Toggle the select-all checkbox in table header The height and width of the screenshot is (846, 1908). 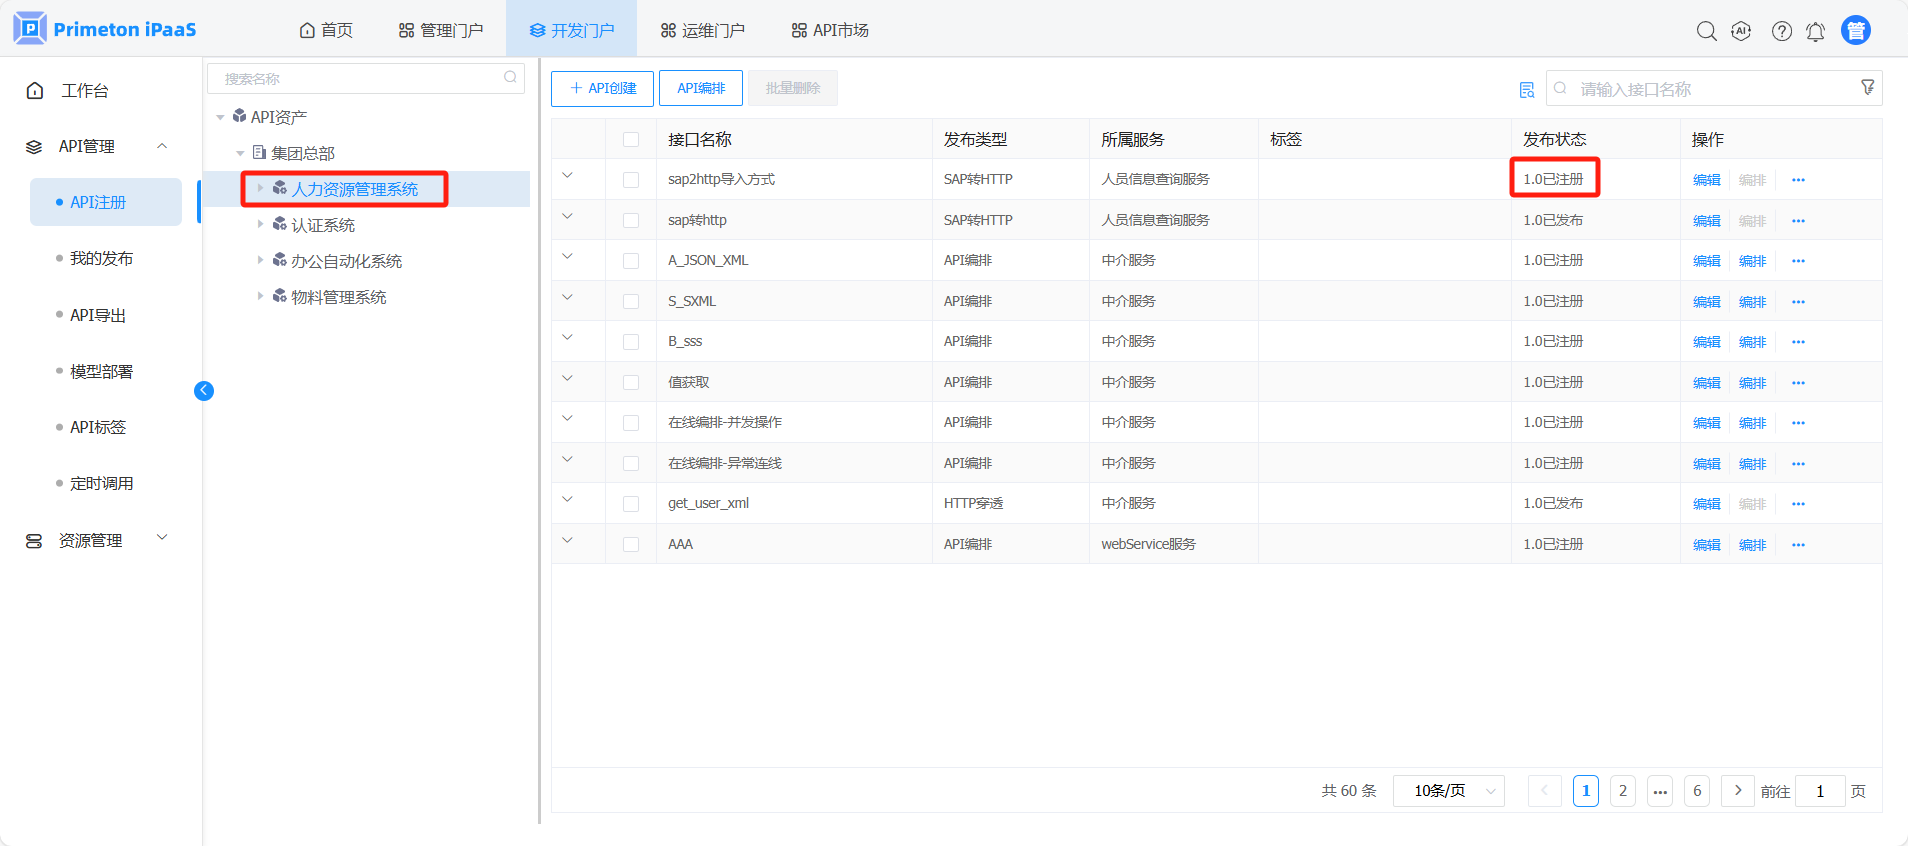coord(631,140)
